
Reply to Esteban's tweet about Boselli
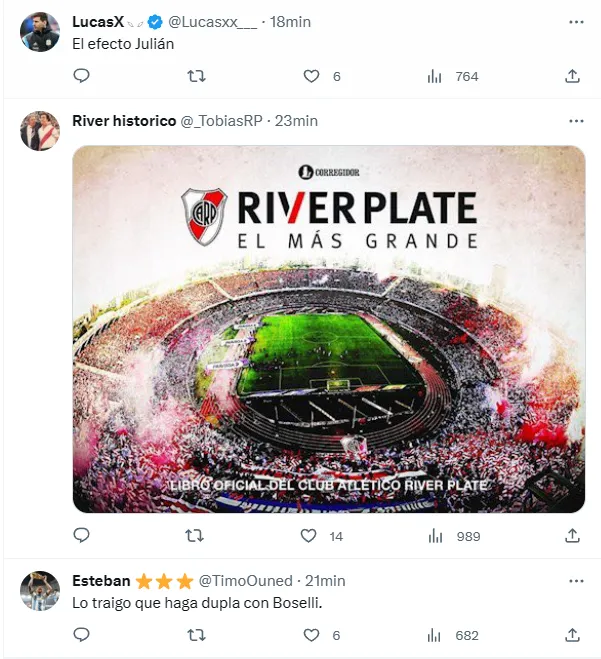pos(82,635)
